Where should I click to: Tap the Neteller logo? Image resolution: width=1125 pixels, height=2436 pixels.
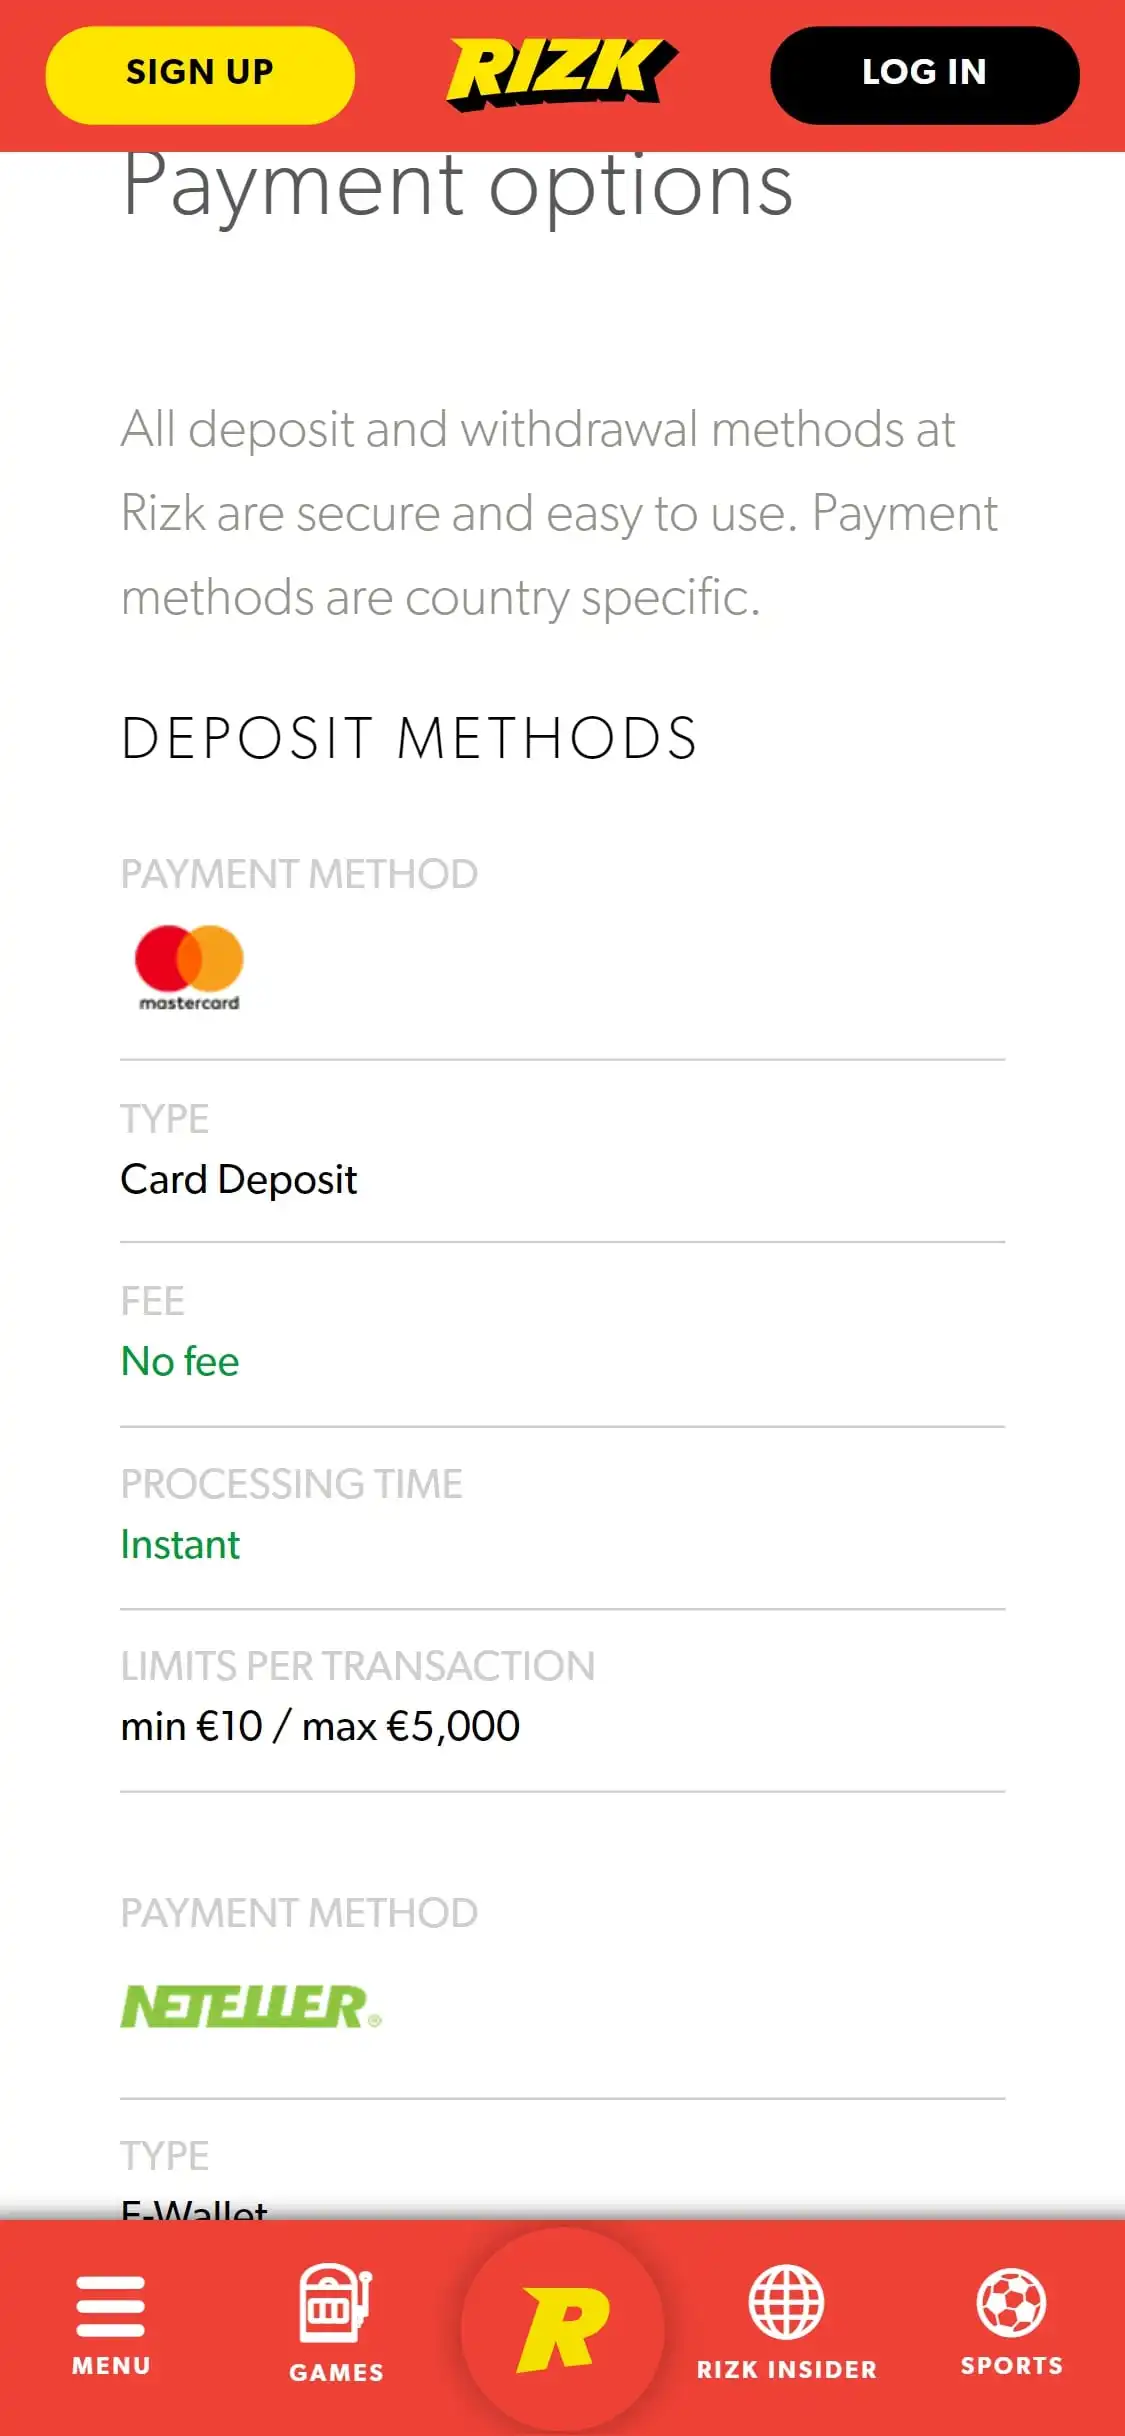(251, 2007)
